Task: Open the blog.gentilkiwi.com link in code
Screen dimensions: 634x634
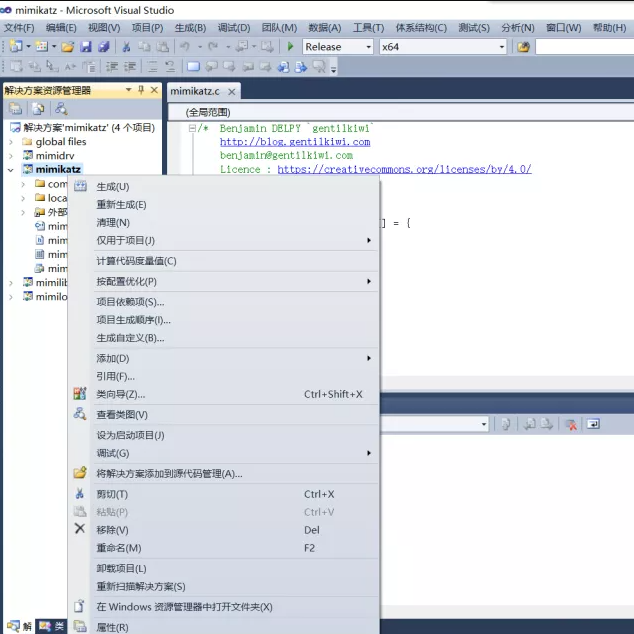Action: coord(295,142)
